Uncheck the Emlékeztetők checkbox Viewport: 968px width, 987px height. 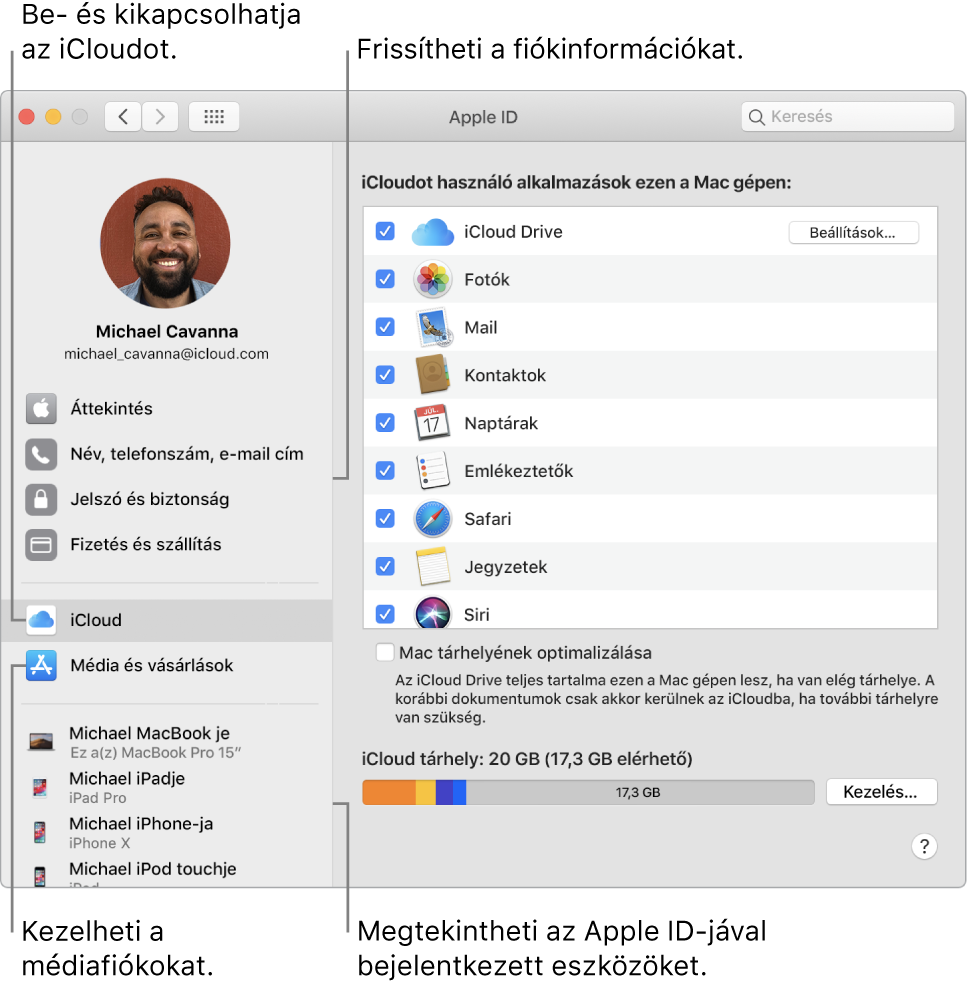point(385,470)
